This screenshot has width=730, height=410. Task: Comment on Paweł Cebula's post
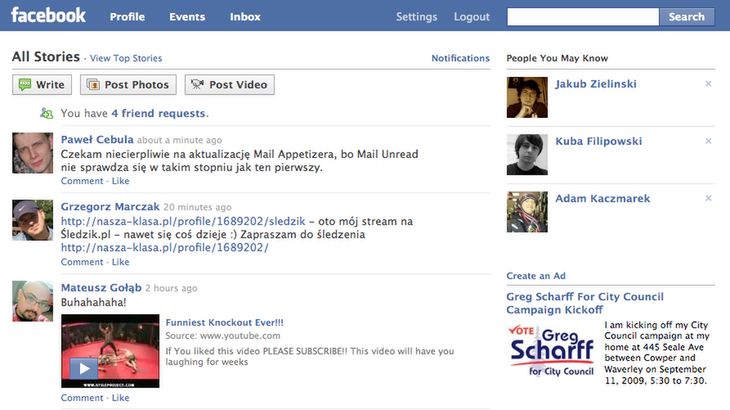82,181
